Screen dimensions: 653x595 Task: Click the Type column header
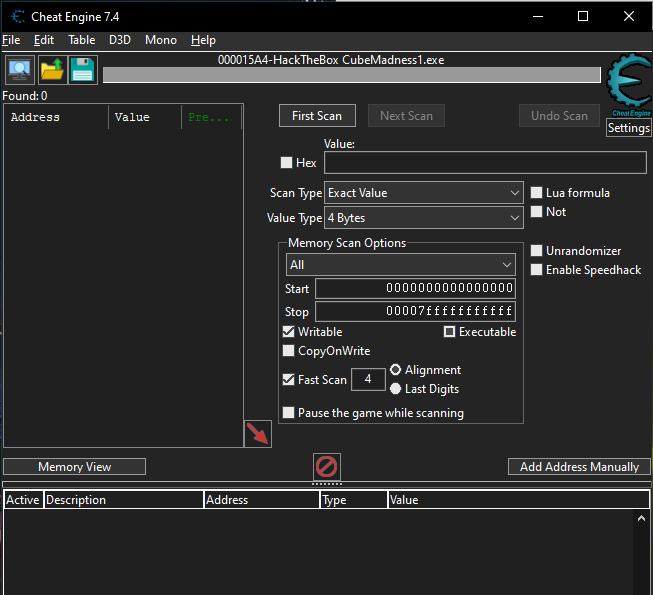point(354,500)
